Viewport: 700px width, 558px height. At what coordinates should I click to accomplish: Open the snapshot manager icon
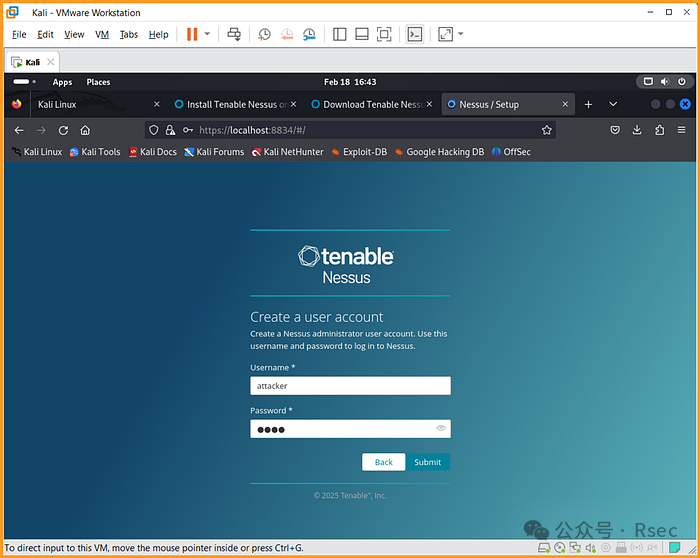click(309, 34)
